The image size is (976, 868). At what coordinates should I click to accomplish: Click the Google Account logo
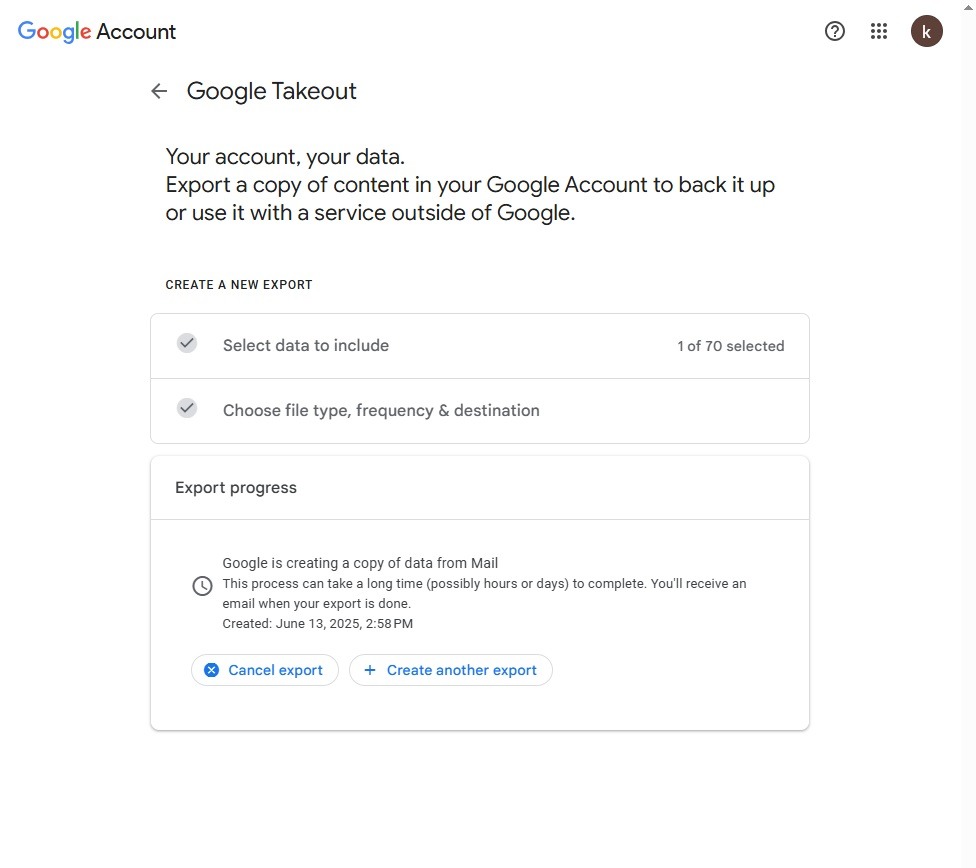[x=96, y=31]
